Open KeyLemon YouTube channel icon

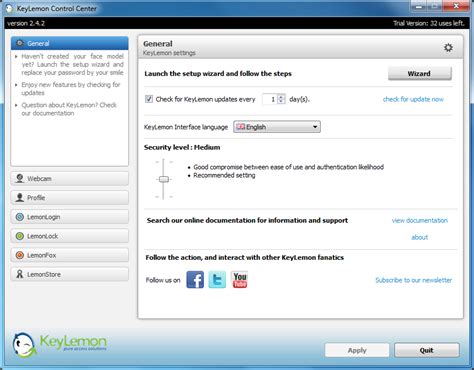pos(240,279)
